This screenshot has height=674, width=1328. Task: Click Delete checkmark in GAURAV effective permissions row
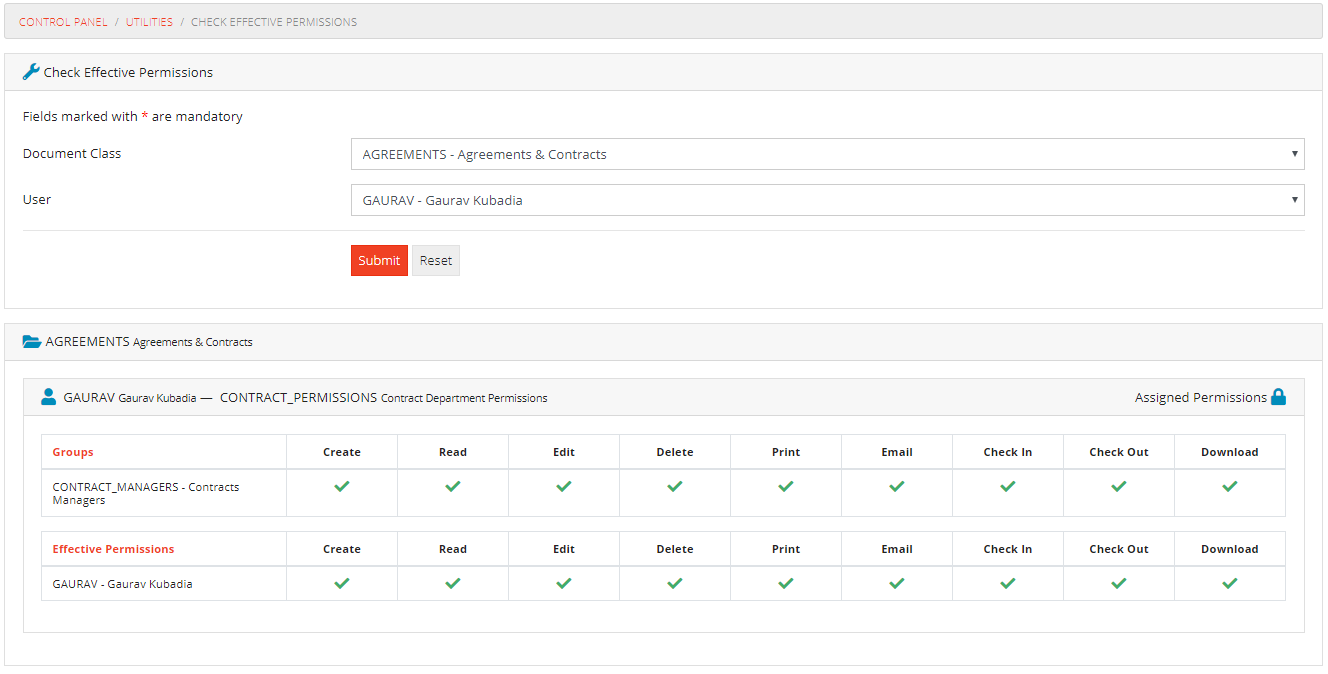675,583
